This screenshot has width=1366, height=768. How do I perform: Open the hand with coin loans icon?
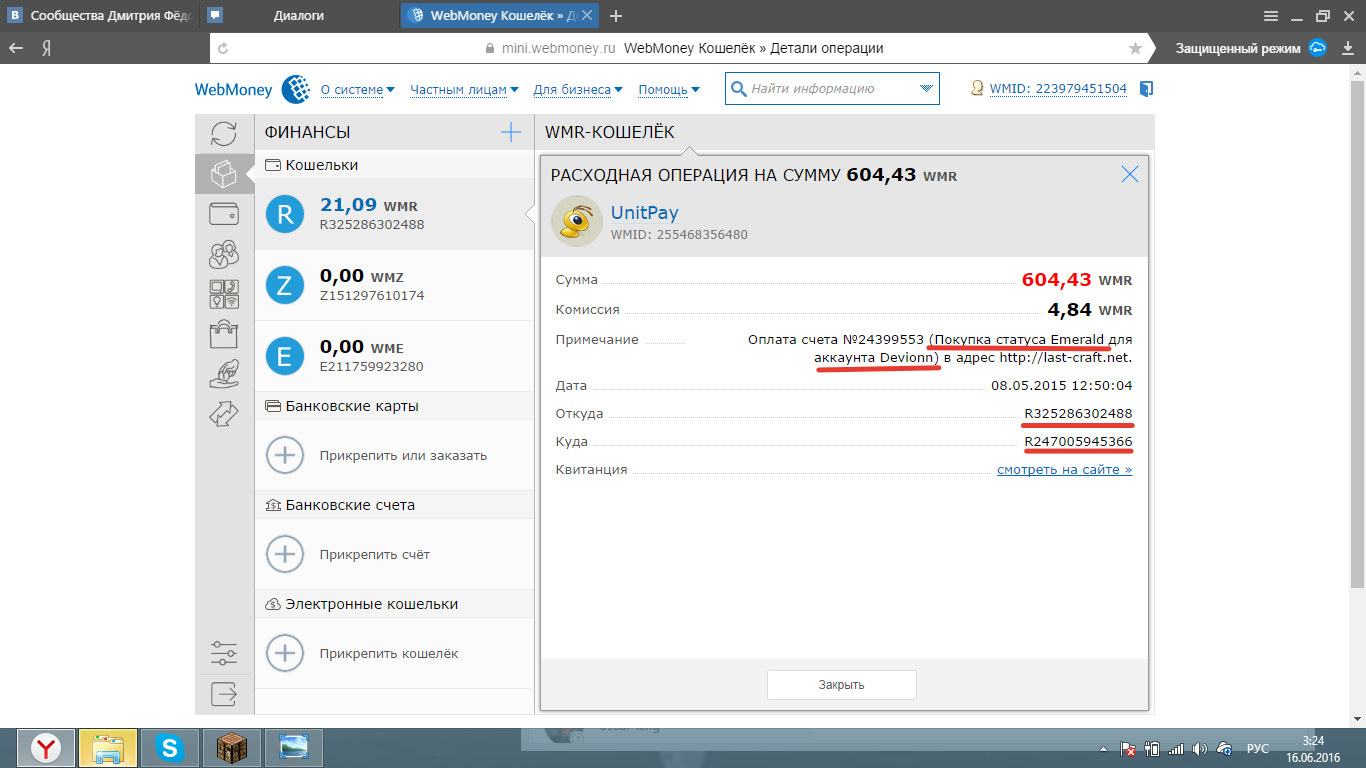[224, 373]
